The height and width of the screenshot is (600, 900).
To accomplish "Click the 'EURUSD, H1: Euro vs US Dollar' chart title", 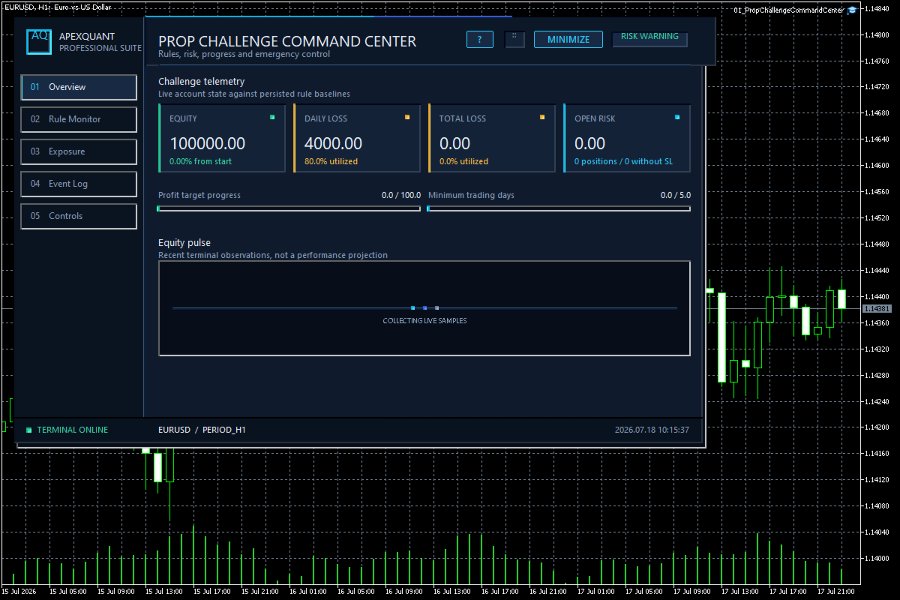I will tap(57, 7).
